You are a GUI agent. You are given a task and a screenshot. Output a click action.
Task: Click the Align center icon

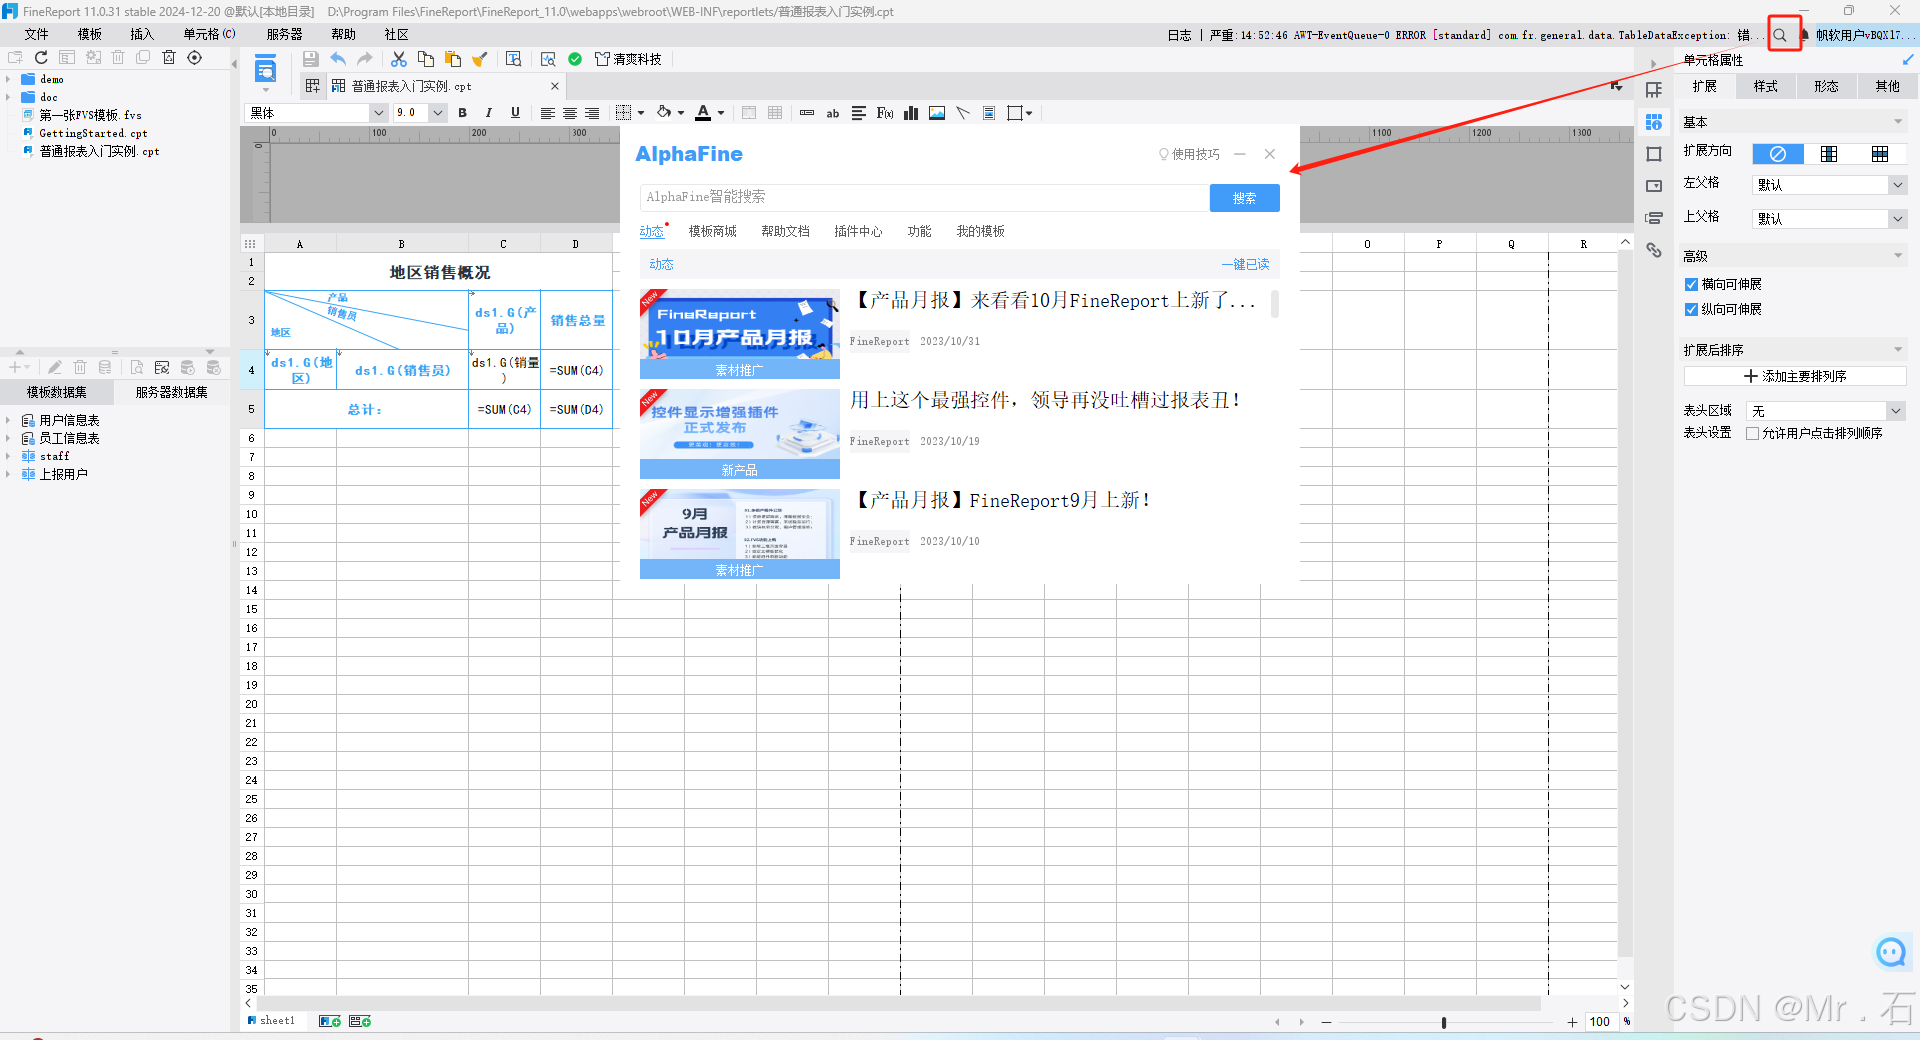coord(569,113)
